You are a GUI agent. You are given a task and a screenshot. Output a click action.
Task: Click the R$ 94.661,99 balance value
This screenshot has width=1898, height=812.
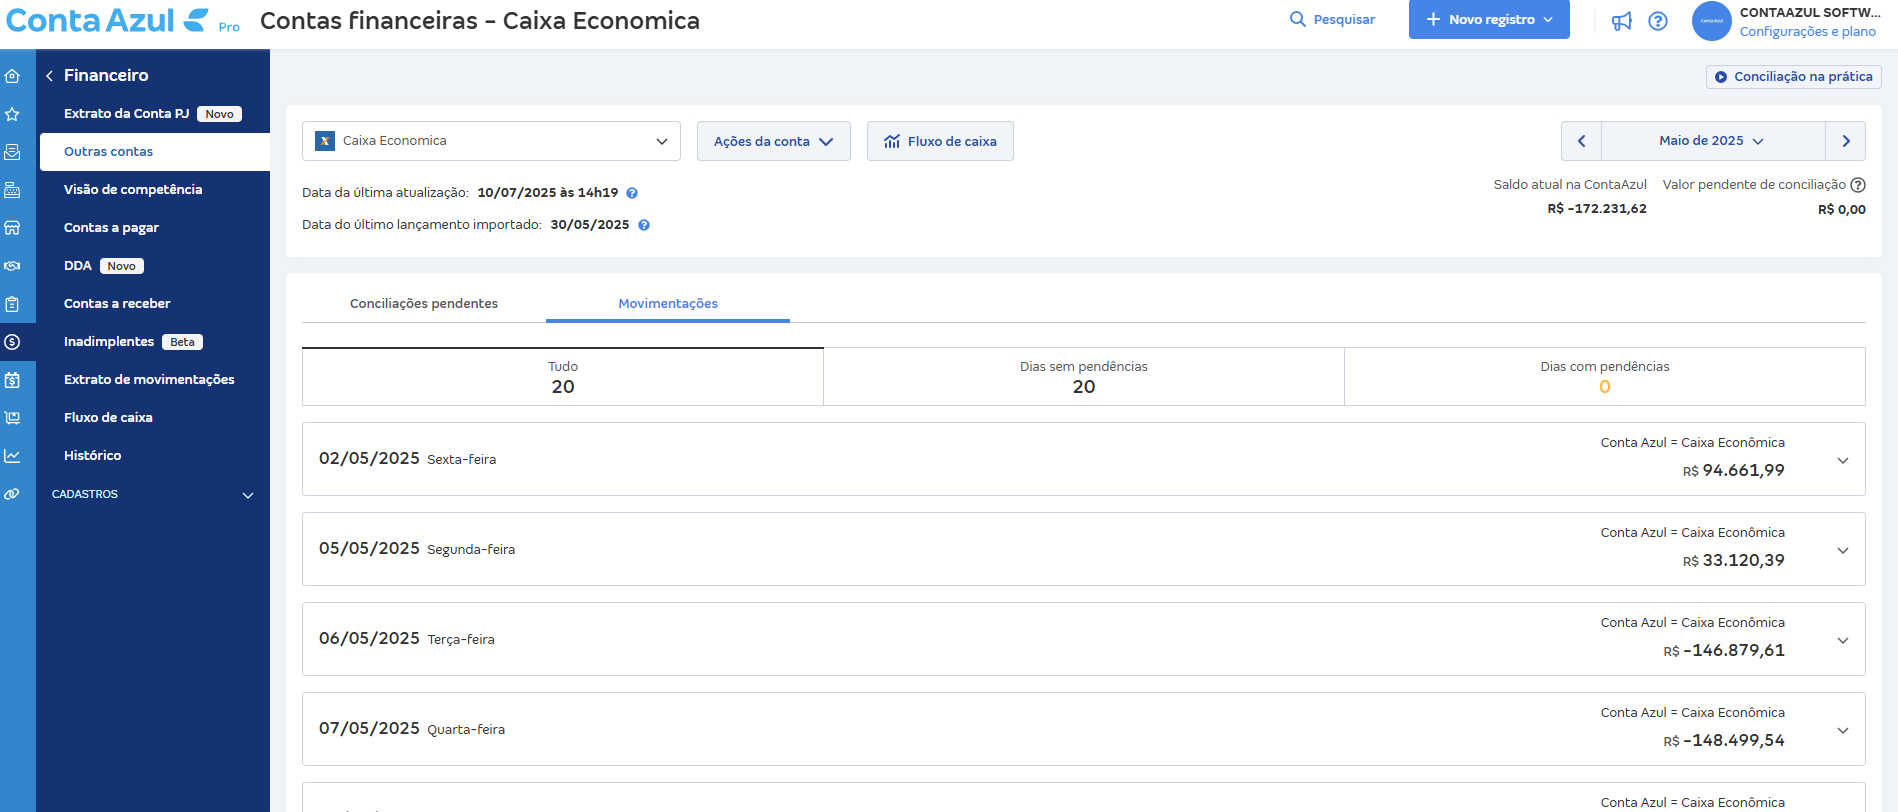click(x=1734, y=471)
